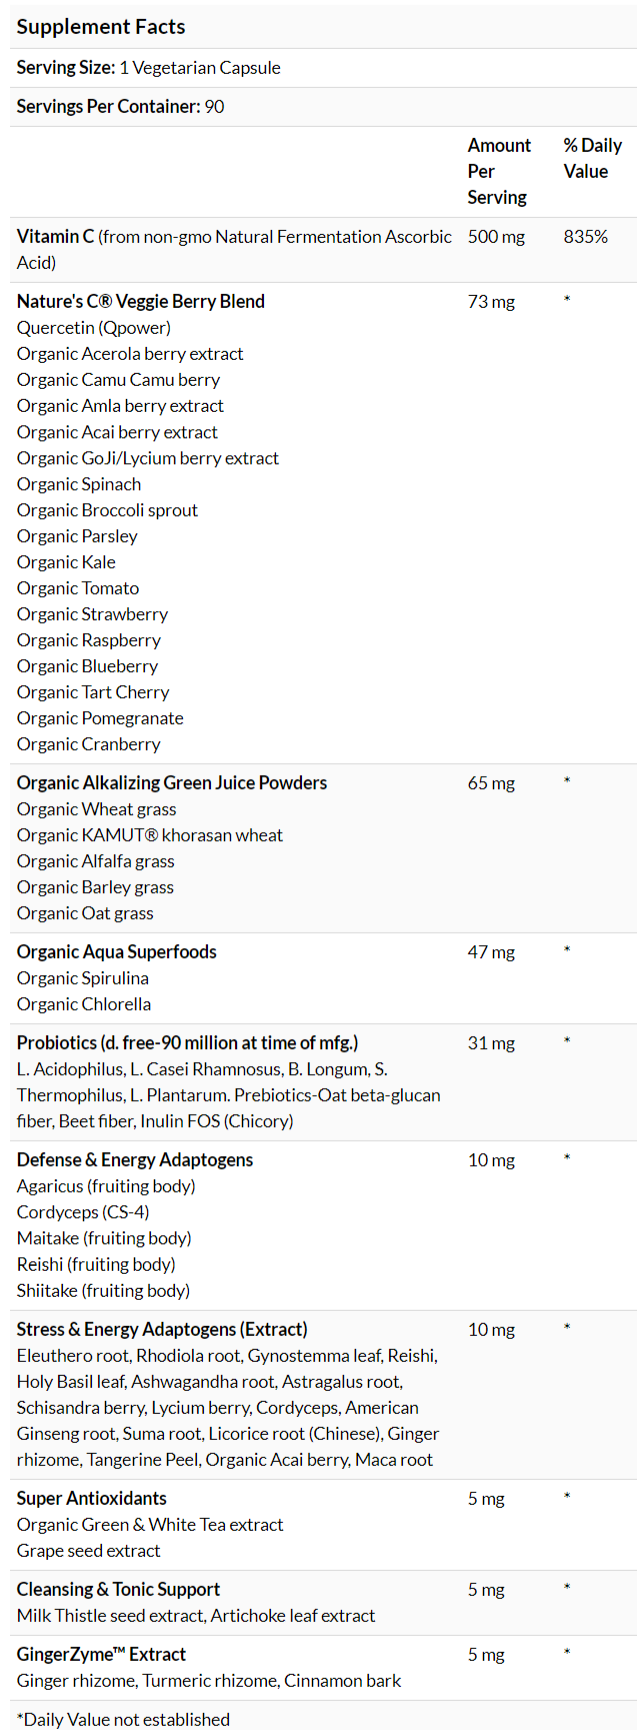
Task: Click the Serving Size row text
Action: (148, 68)
